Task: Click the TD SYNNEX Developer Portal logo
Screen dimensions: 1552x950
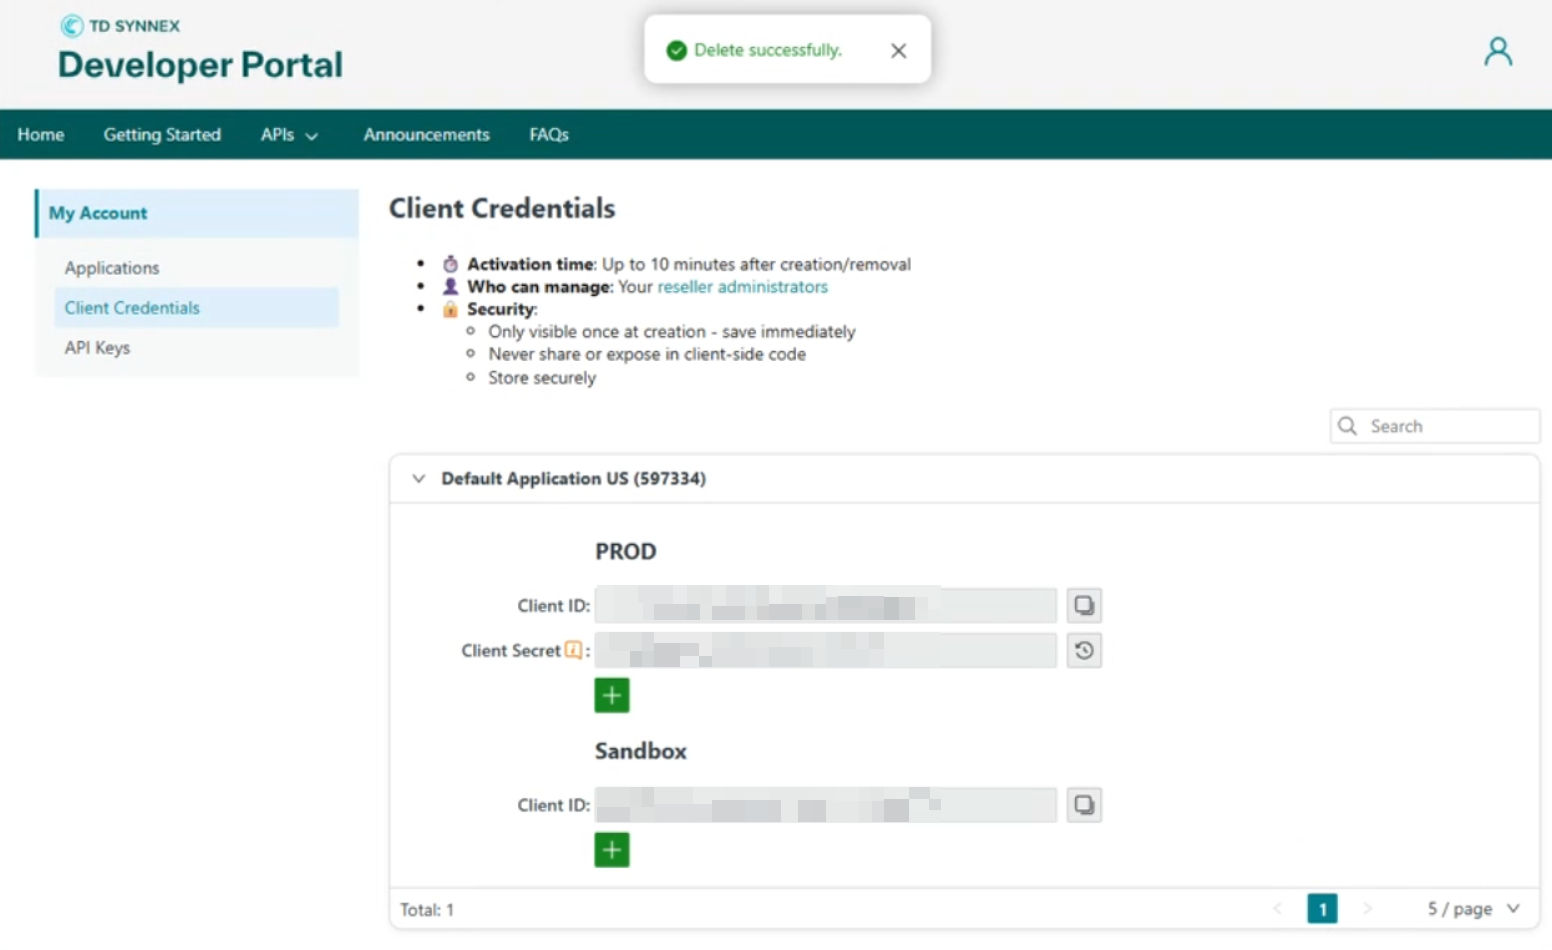Action: [200, 50]
